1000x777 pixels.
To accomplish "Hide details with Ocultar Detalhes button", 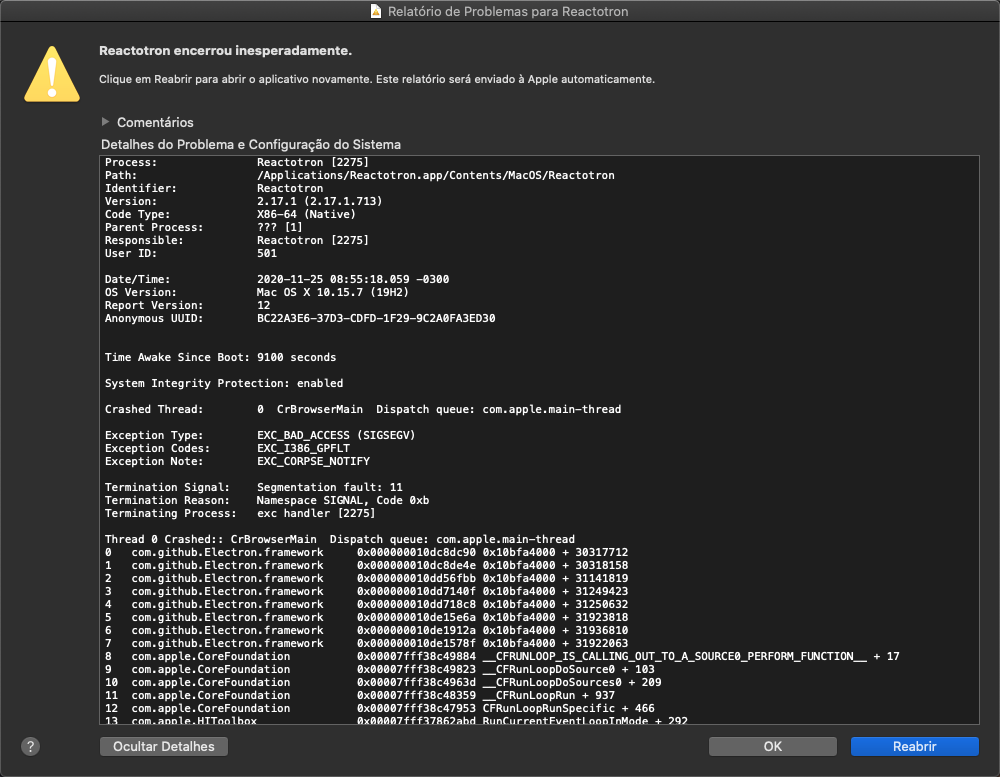I will [x=164, y=746].
